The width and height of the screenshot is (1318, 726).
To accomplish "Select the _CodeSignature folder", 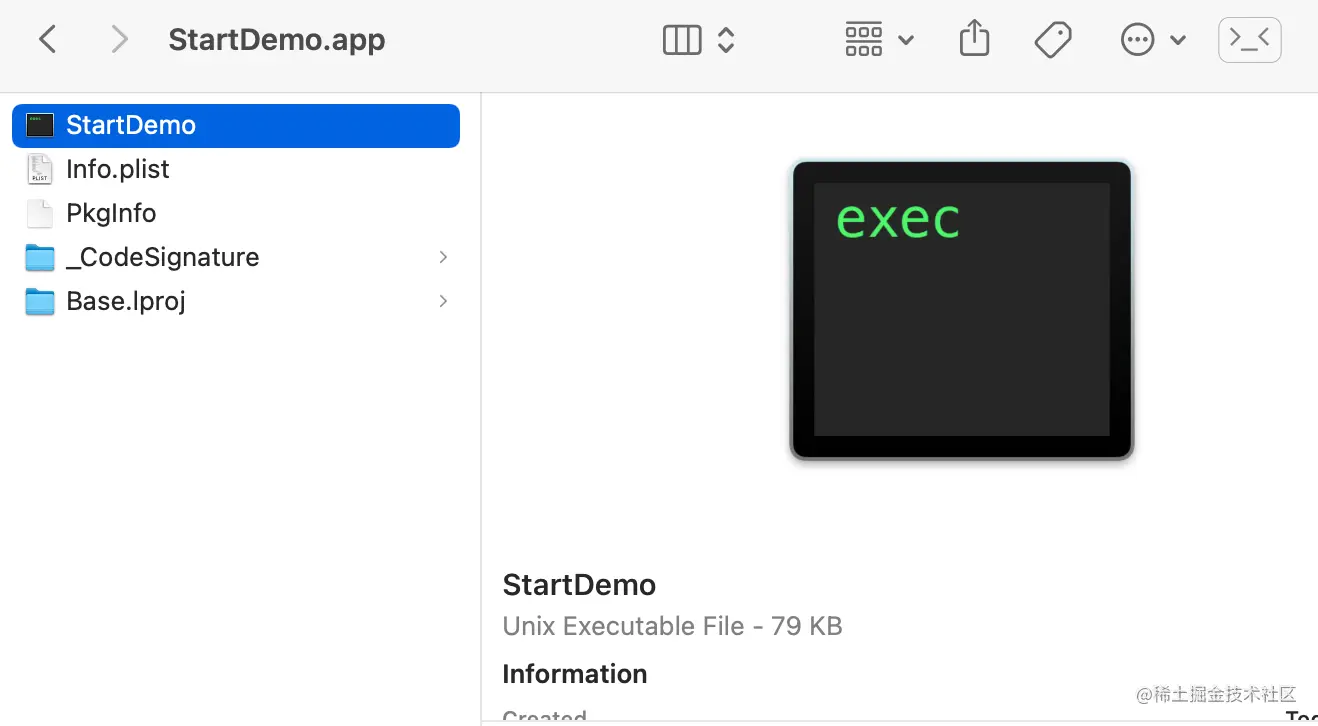I will click(162, 257).
